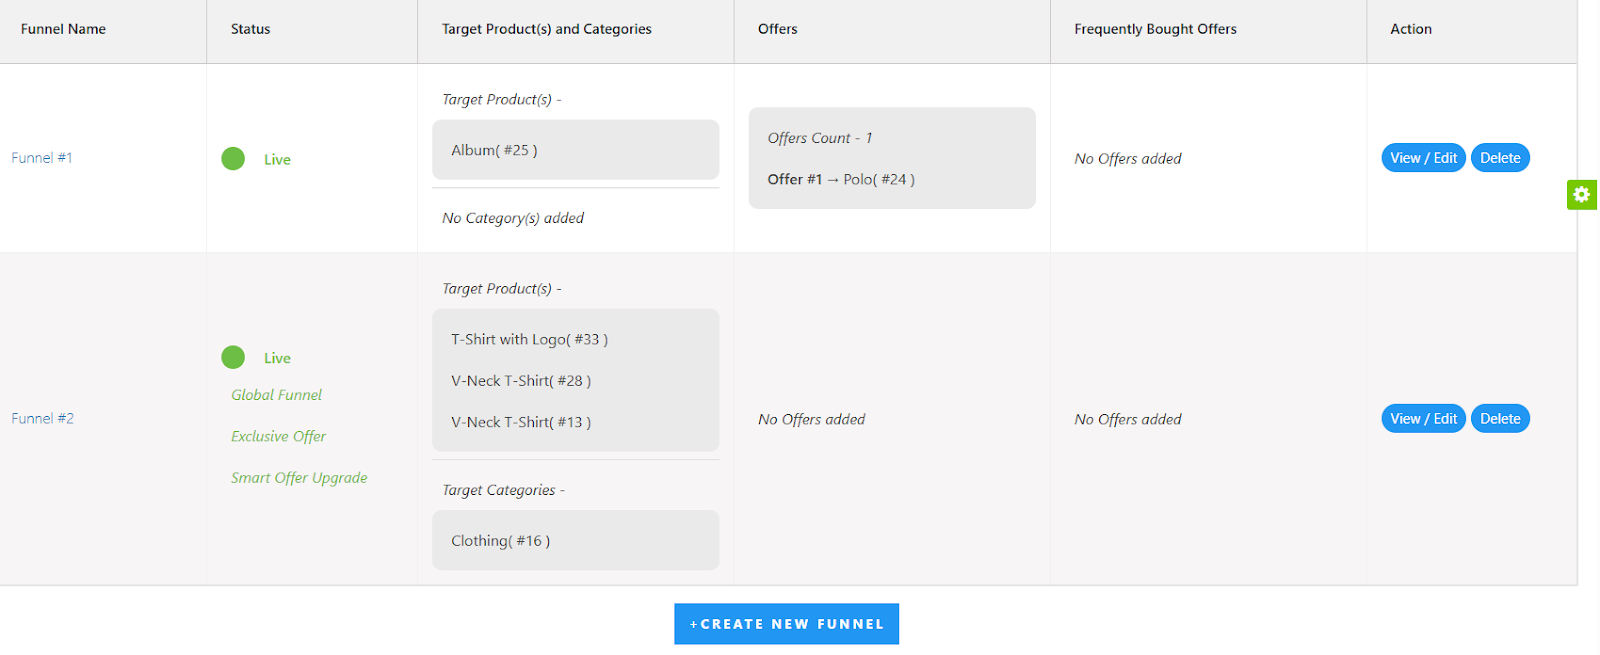Click the Smart Offer Upgrade label

click(298, 477)
